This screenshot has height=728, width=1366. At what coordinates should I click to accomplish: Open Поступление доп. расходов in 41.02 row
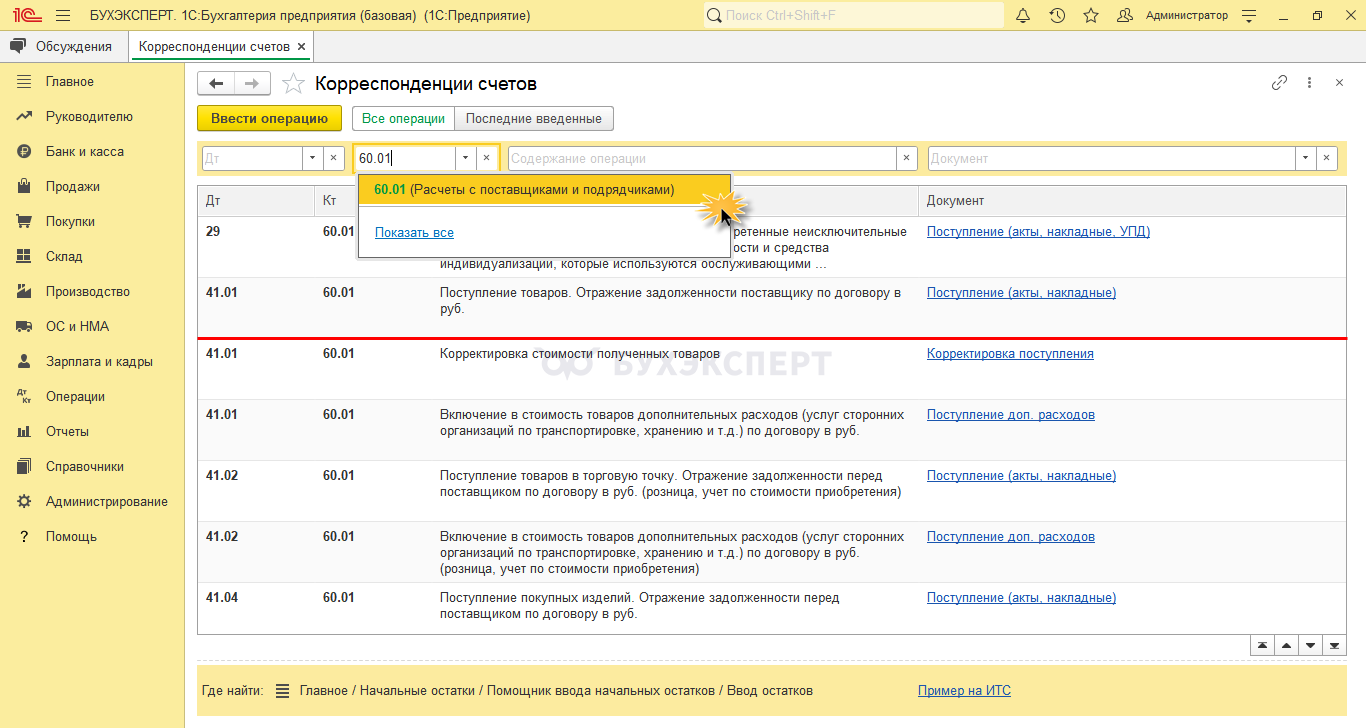click(x=1011, y=536)
